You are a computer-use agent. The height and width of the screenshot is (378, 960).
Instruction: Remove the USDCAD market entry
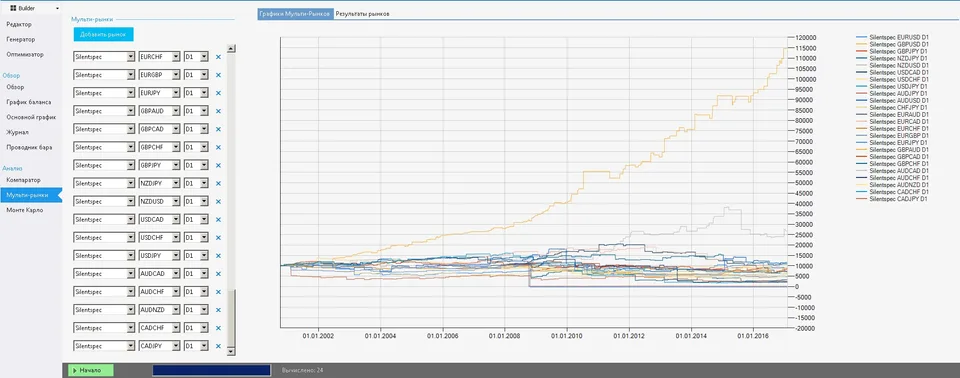pyautogui.click(x=218, y=219)
